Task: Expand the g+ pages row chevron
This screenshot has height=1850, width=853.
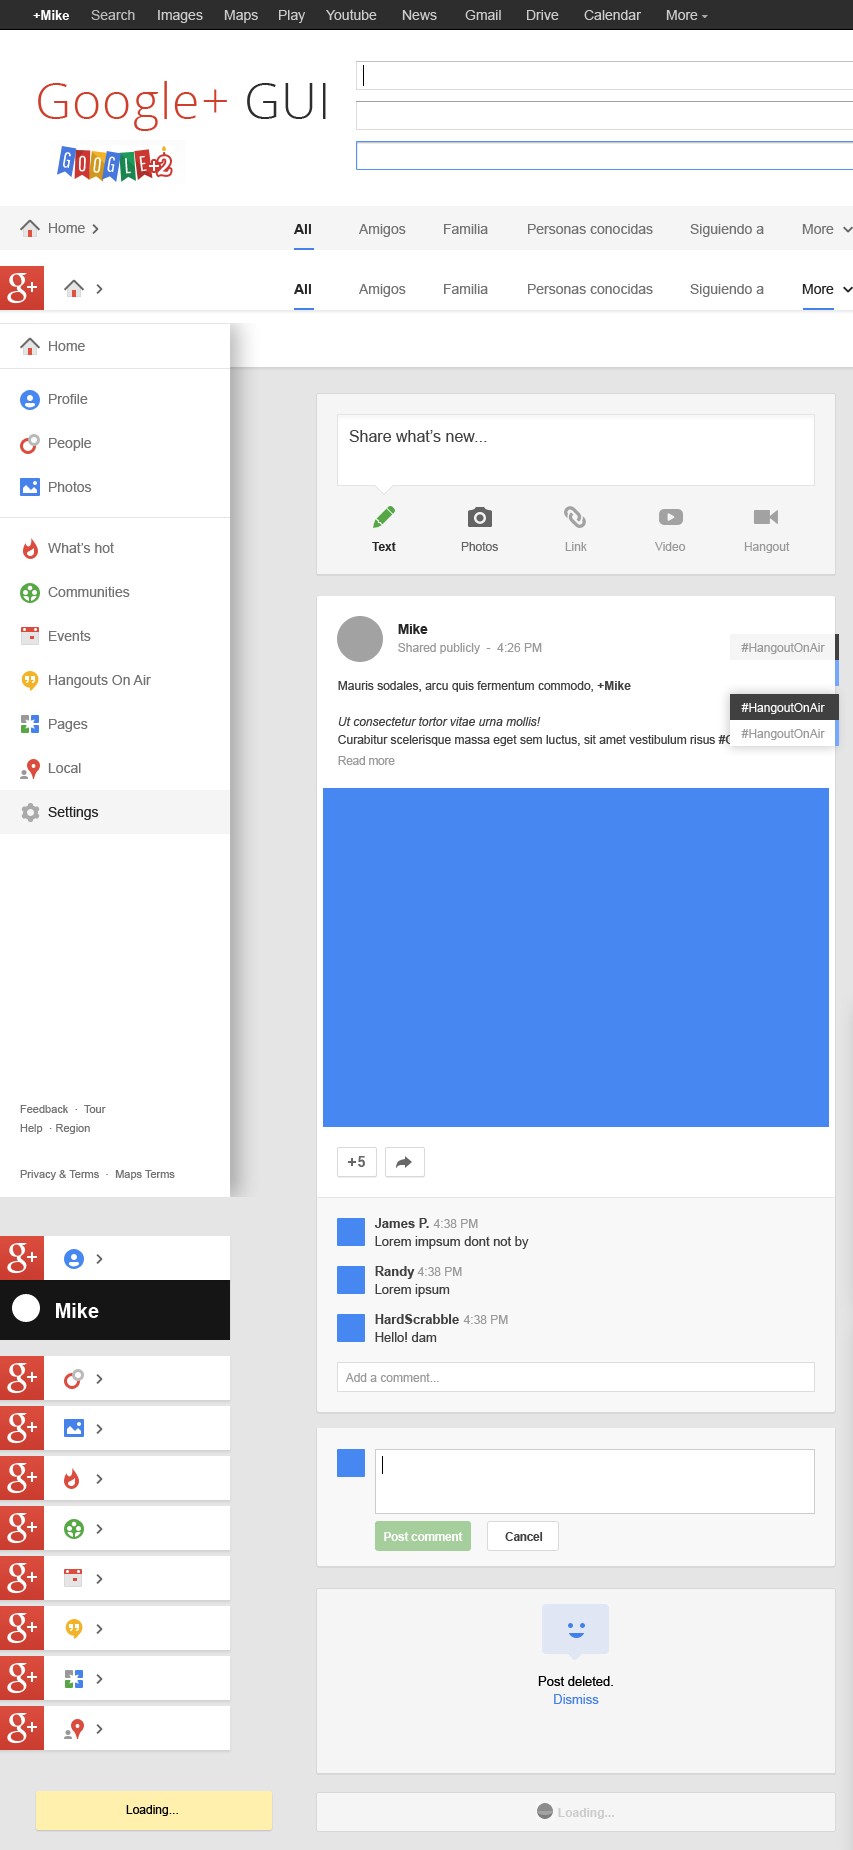Action: pyautogui.click(x=99, y=1679)
